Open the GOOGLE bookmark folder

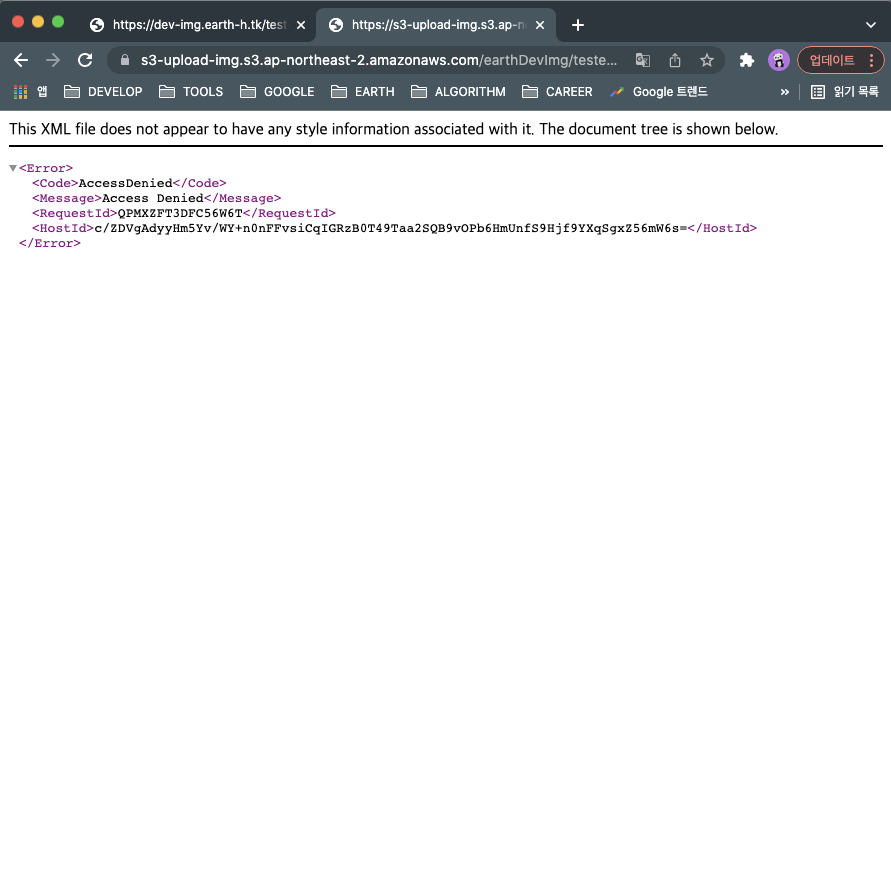click(277, 92)
